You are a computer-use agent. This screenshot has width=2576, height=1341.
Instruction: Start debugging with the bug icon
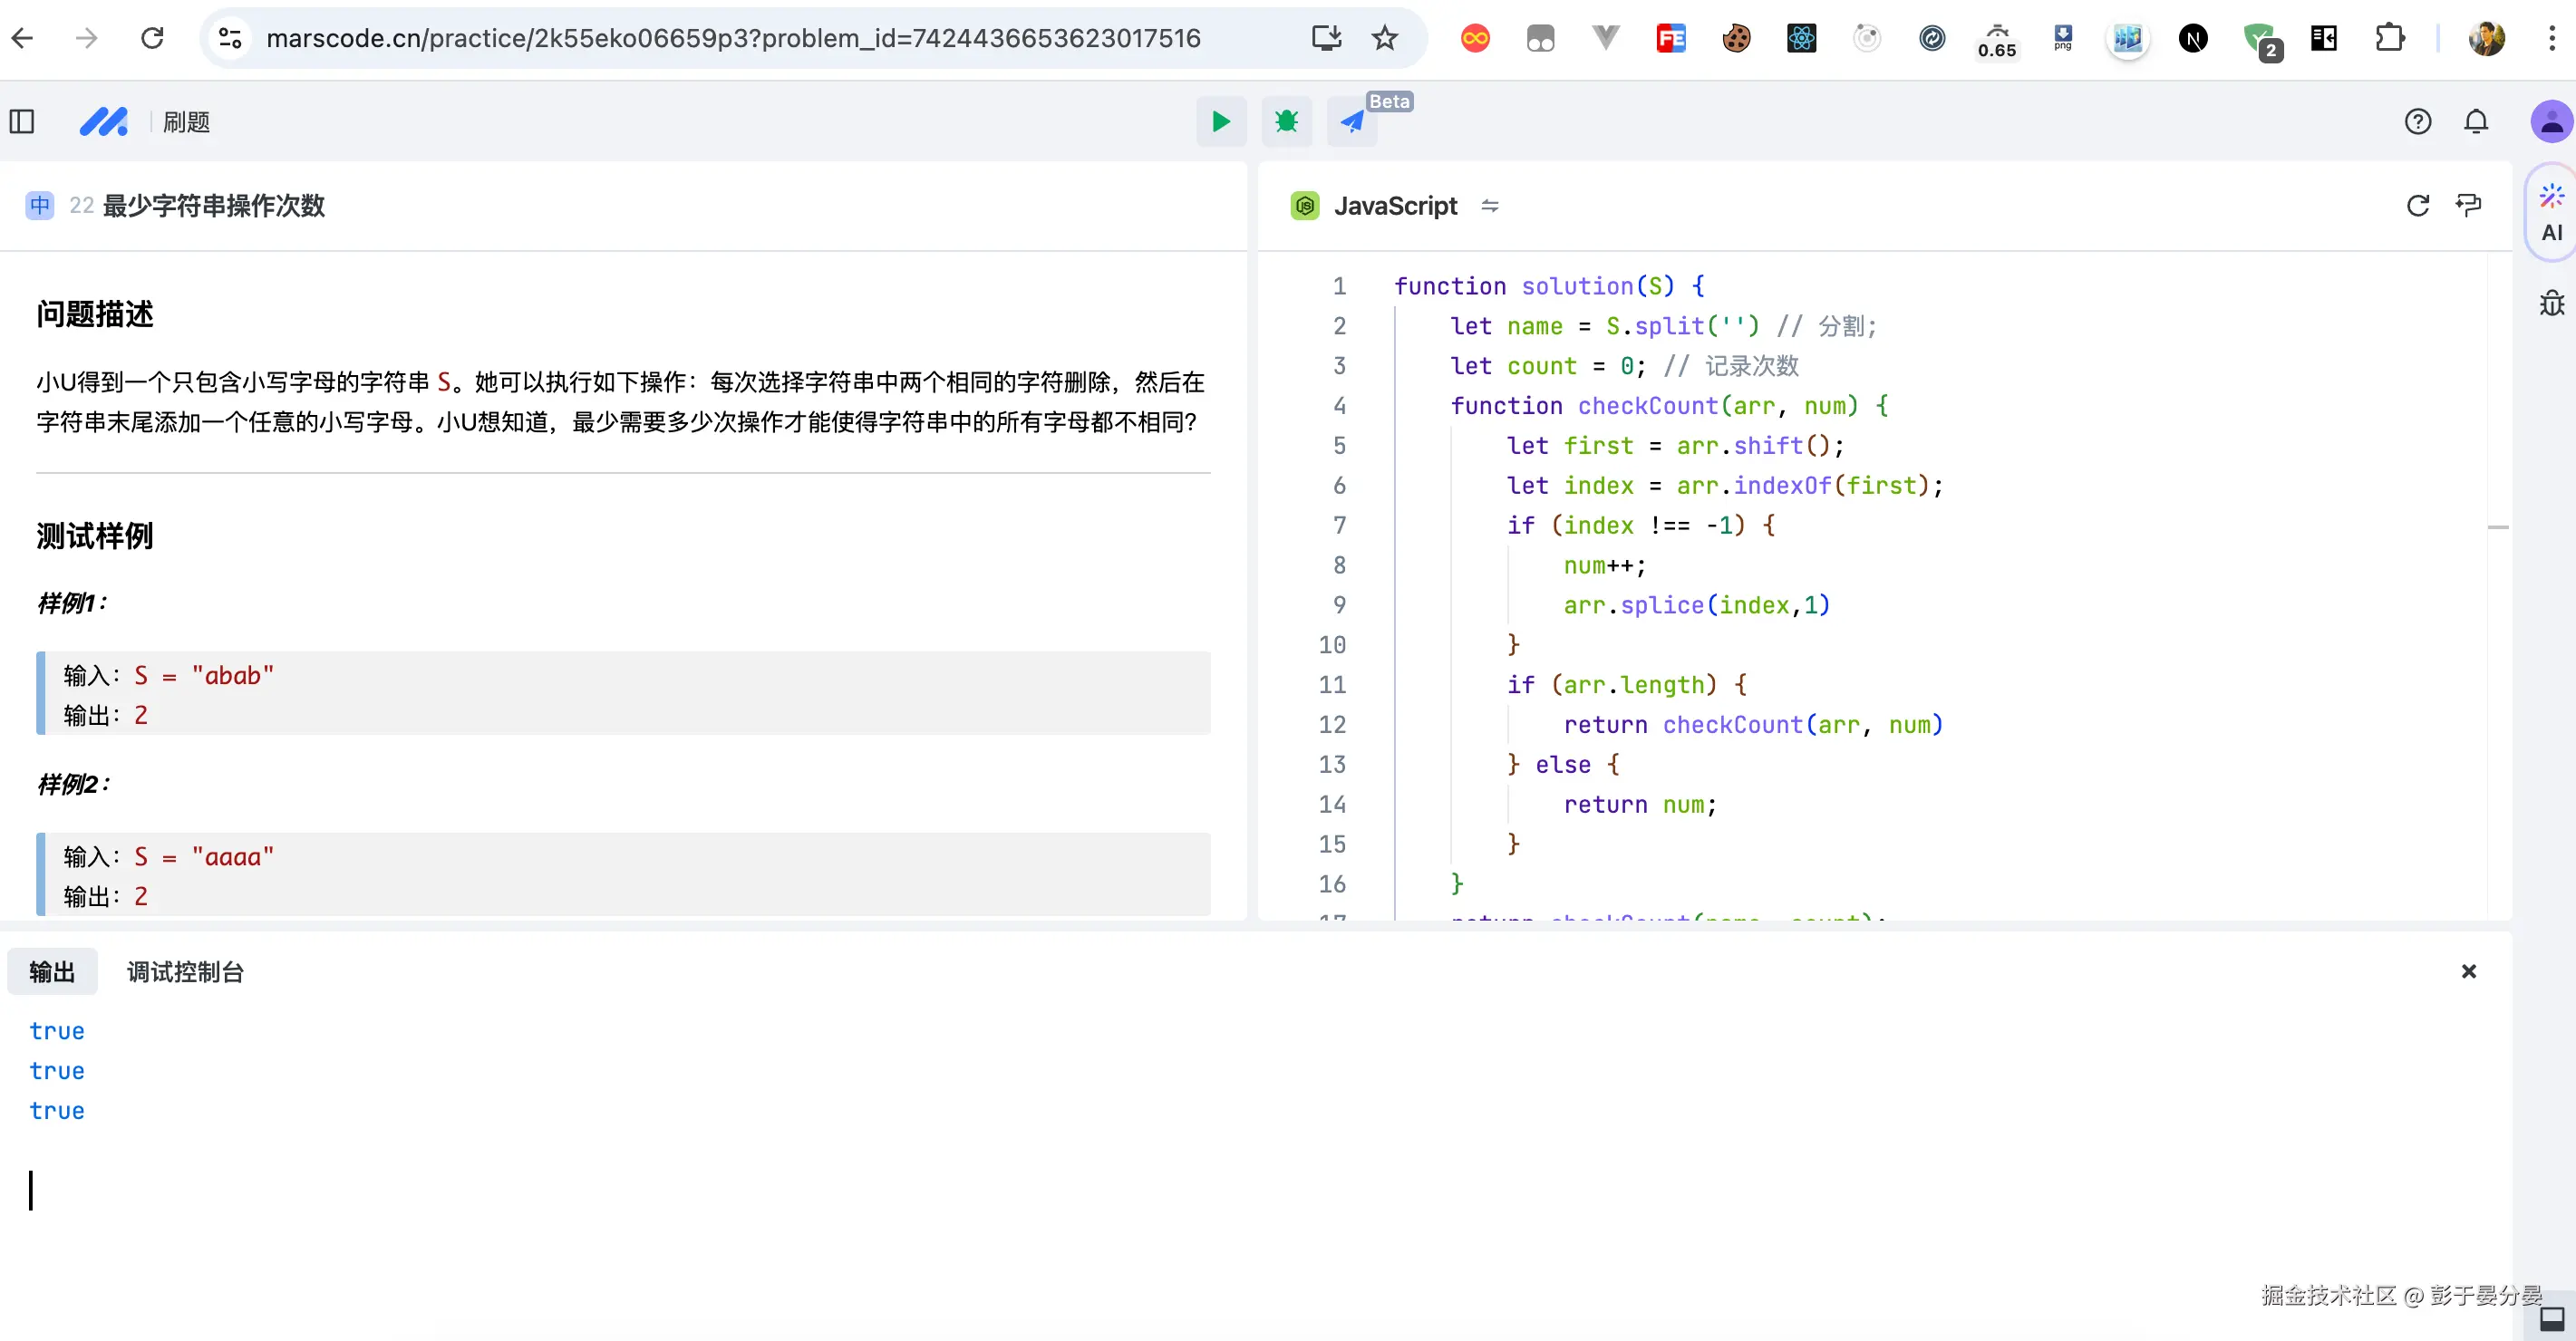pos(1286,122)
